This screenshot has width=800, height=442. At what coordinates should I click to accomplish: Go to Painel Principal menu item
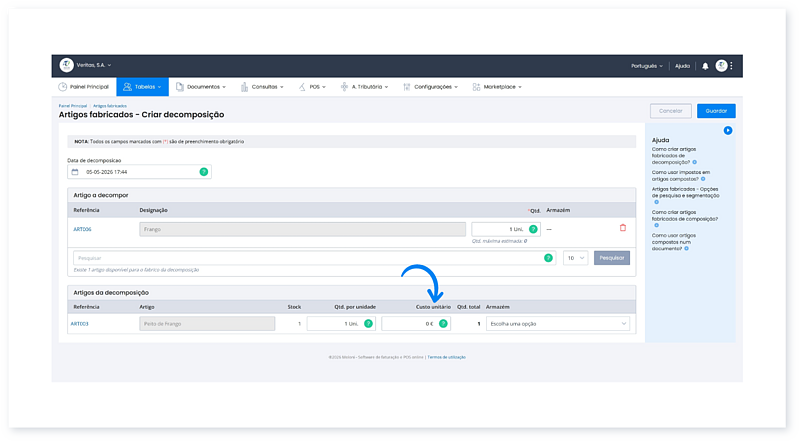(x=84, y=87)
